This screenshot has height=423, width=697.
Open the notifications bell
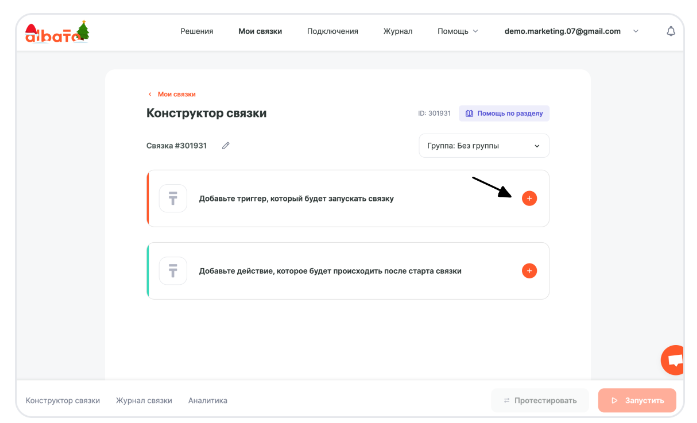click(671, 31)
